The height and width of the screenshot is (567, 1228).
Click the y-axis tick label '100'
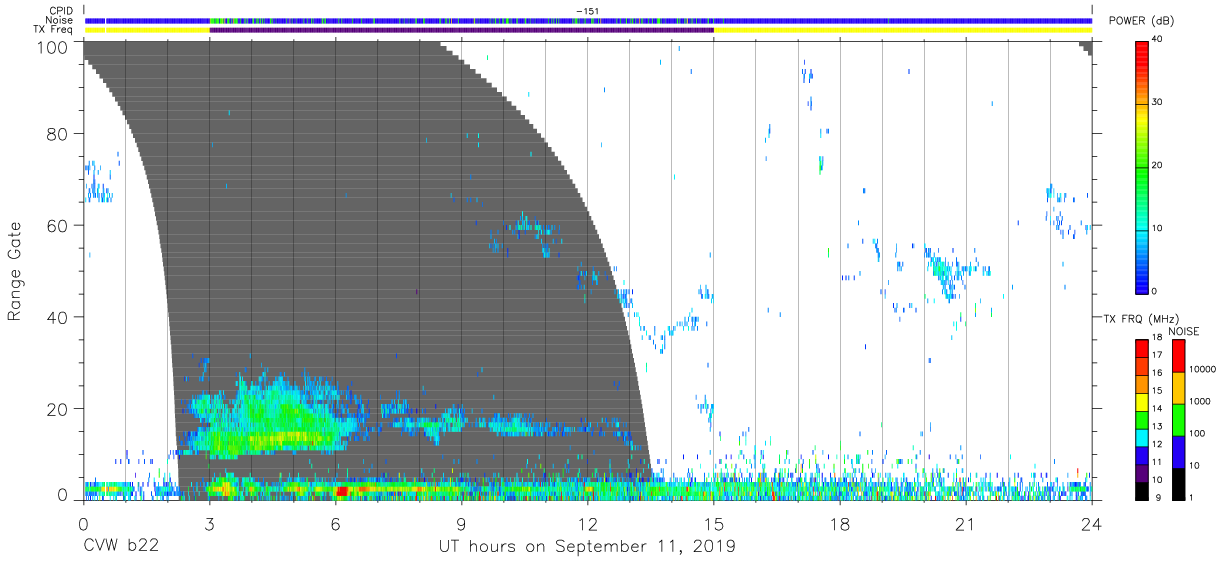tap(54, 47)
